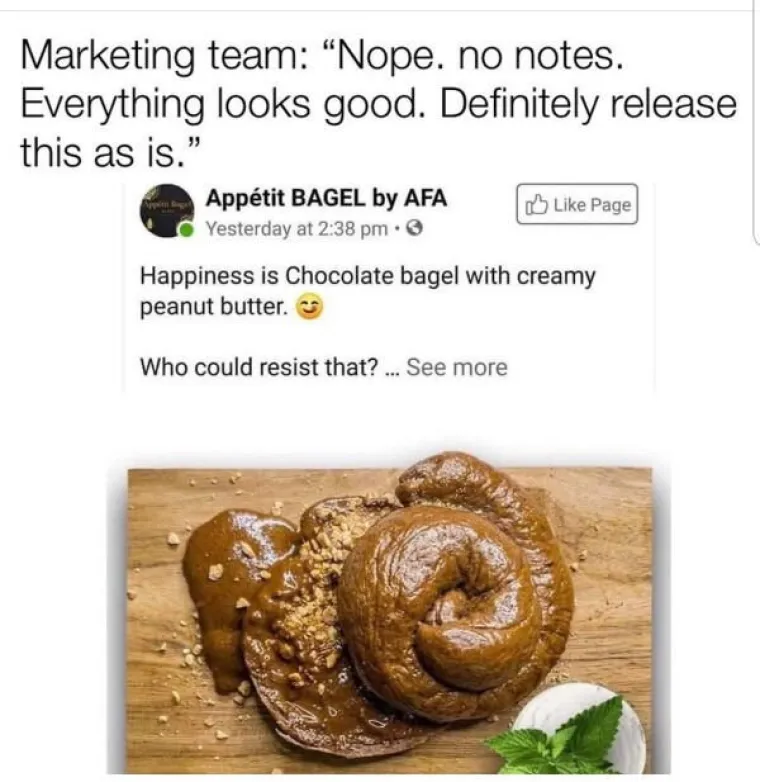Click the smiling emoji in the post
Screen dimensions: 760x782
click(x=310, y=307)
